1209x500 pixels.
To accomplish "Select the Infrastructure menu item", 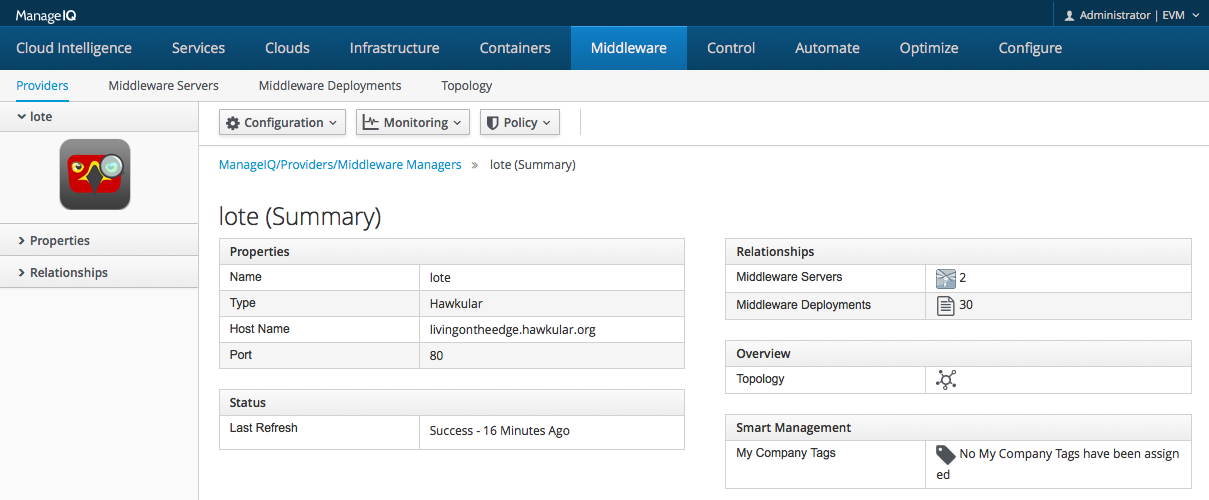I will pos(395,48).
